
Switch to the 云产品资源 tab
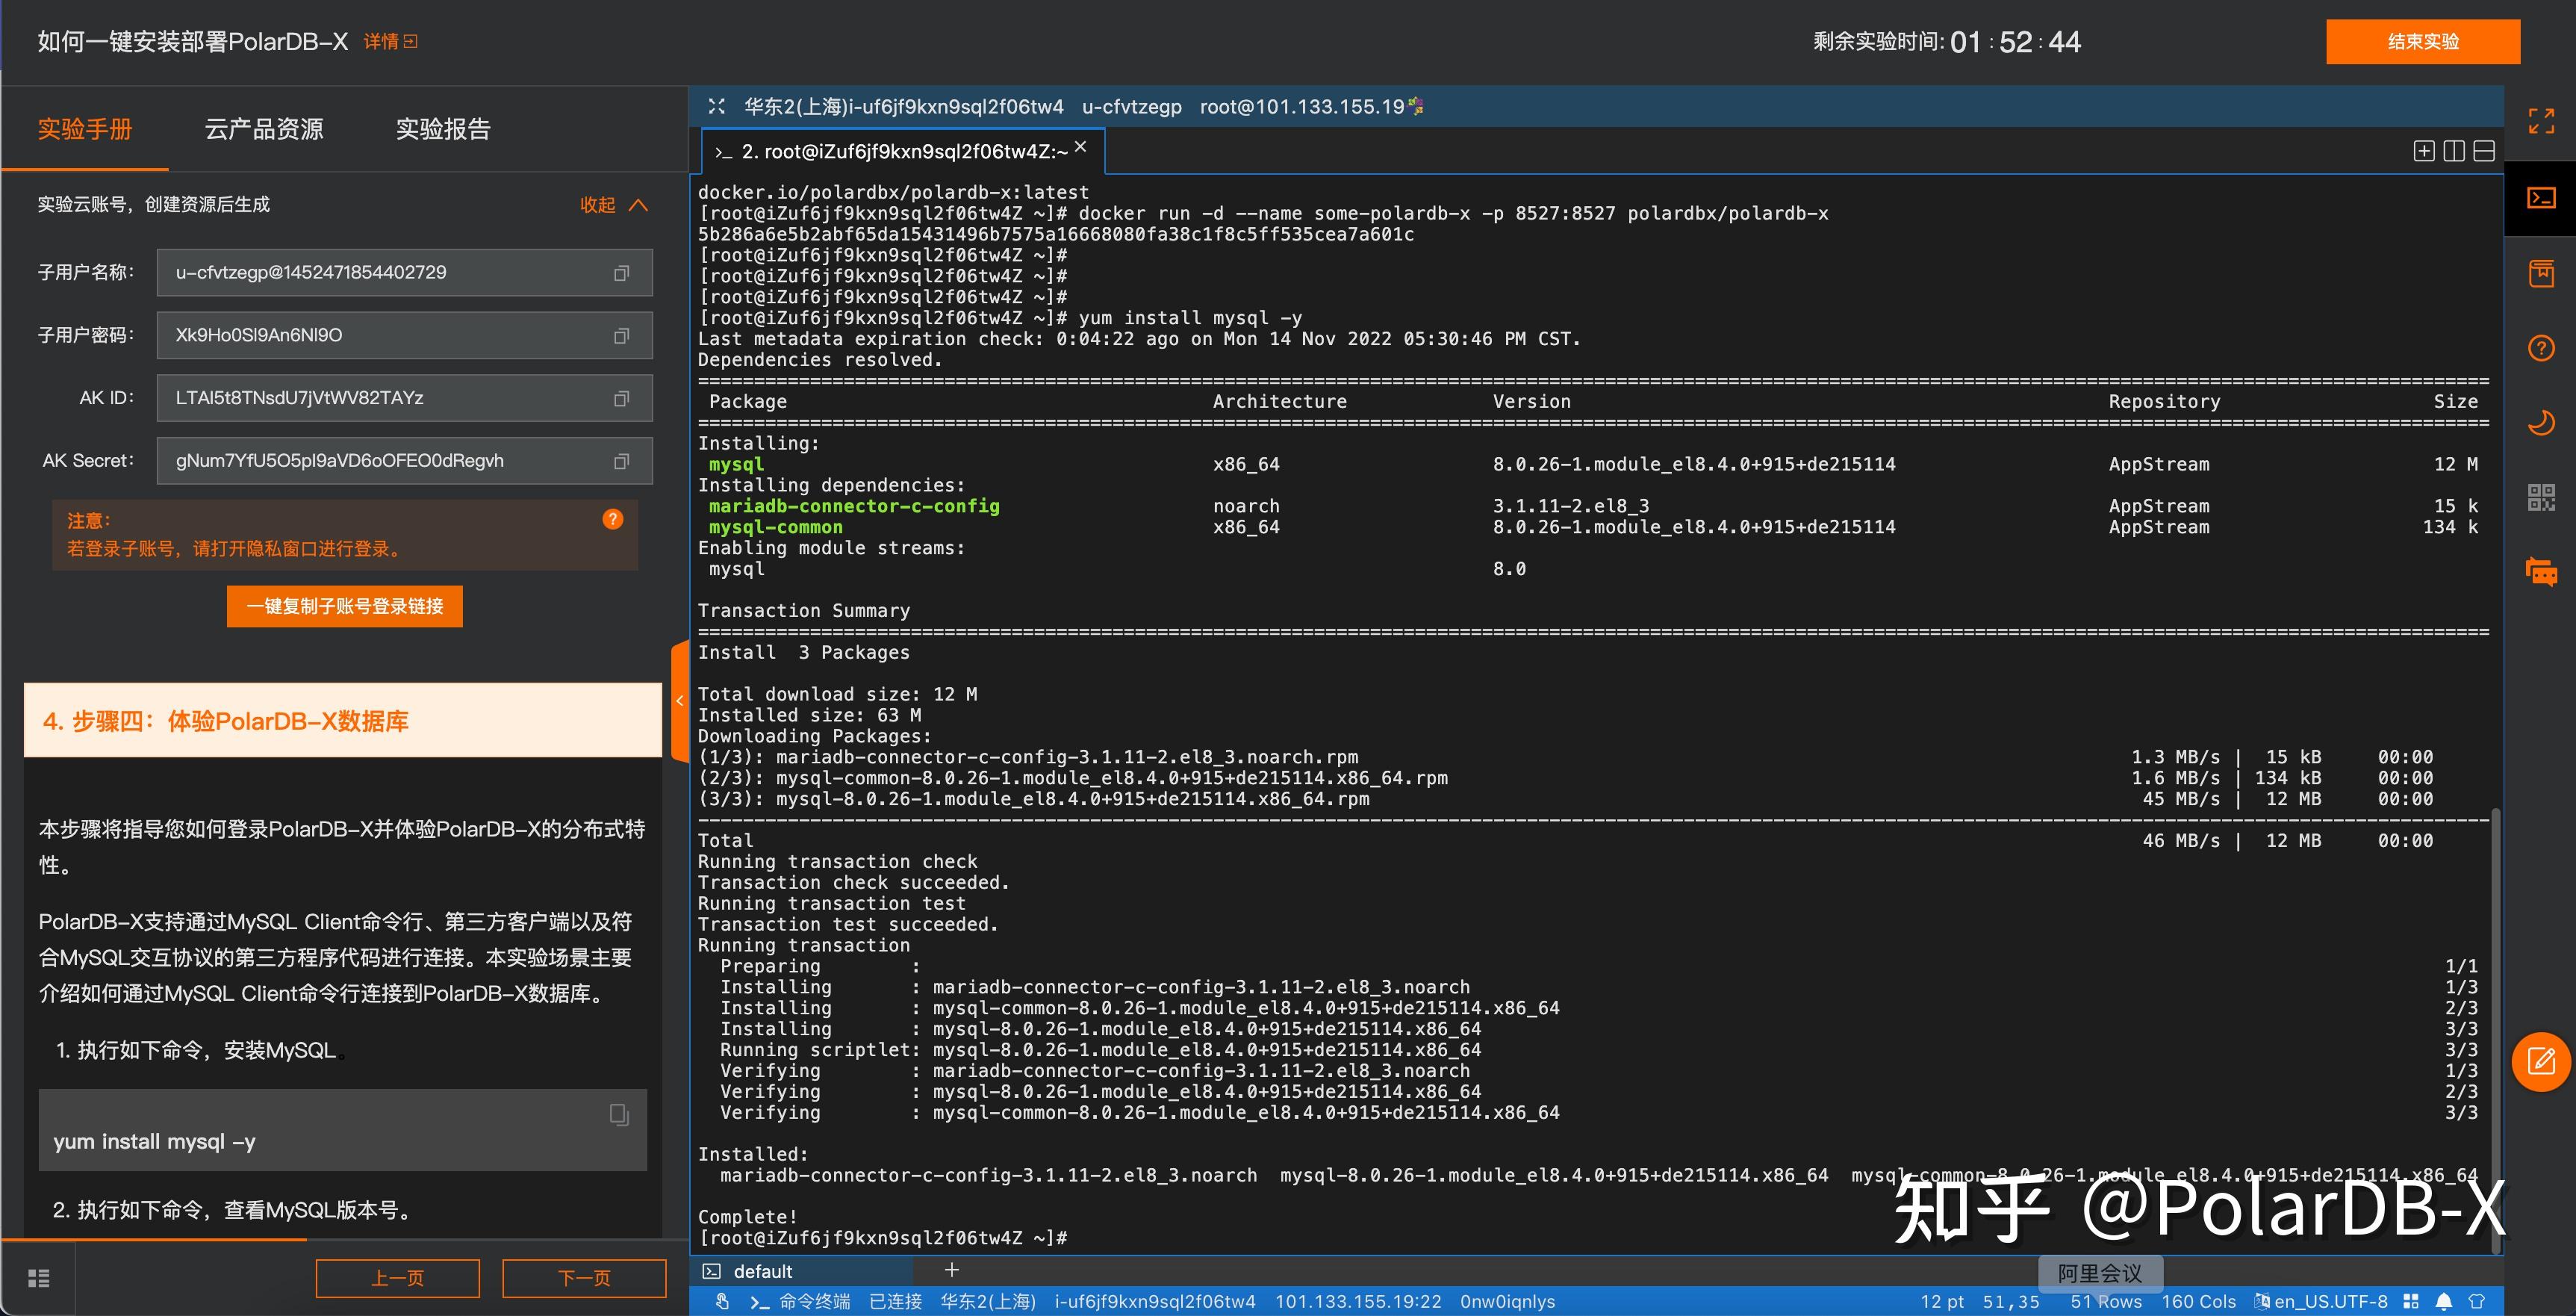point(264,129)
